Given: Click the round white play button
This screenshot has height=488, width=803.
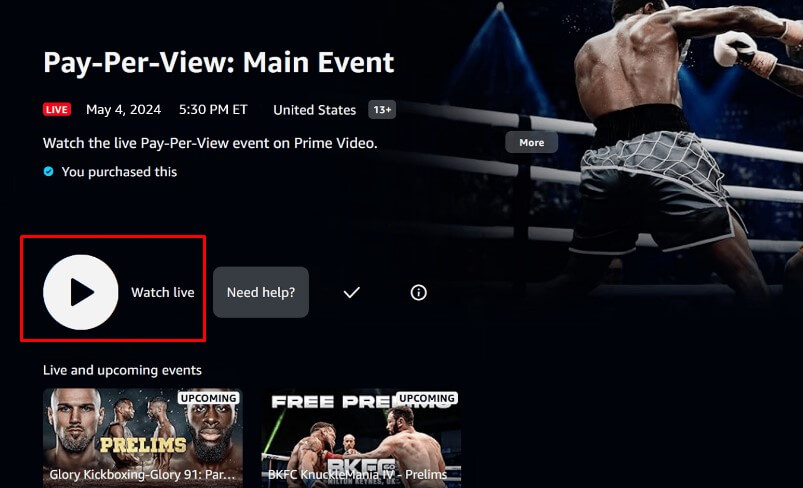Looking at the screenshot, I should (81, 292).
